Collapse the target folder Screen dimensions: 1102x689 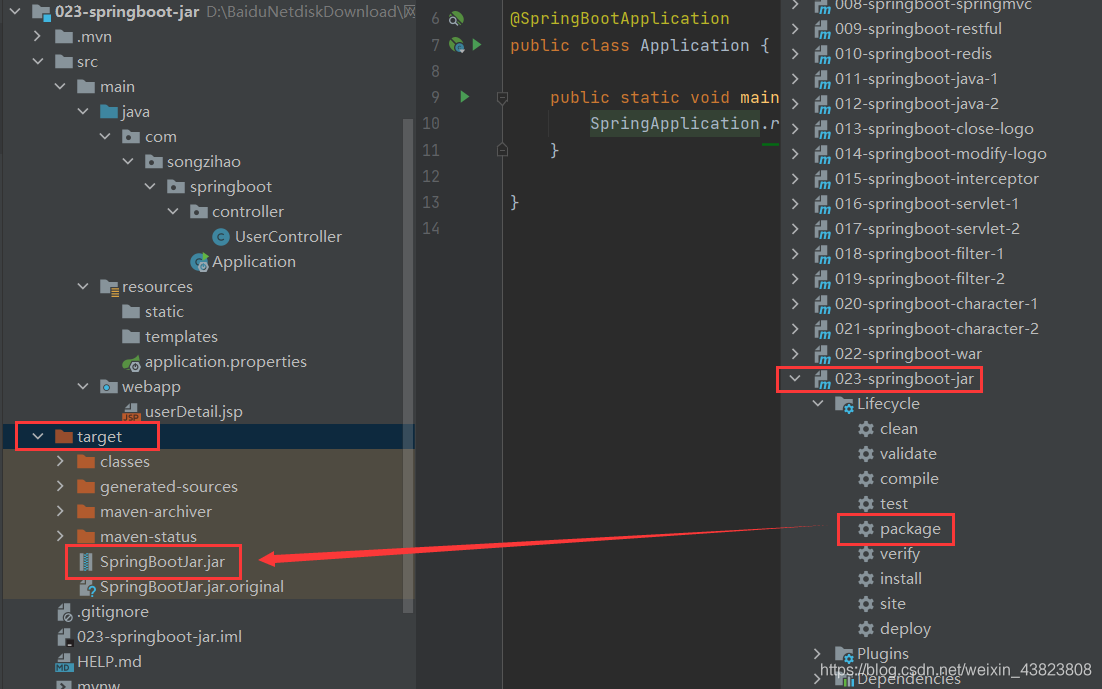point(39,436)
